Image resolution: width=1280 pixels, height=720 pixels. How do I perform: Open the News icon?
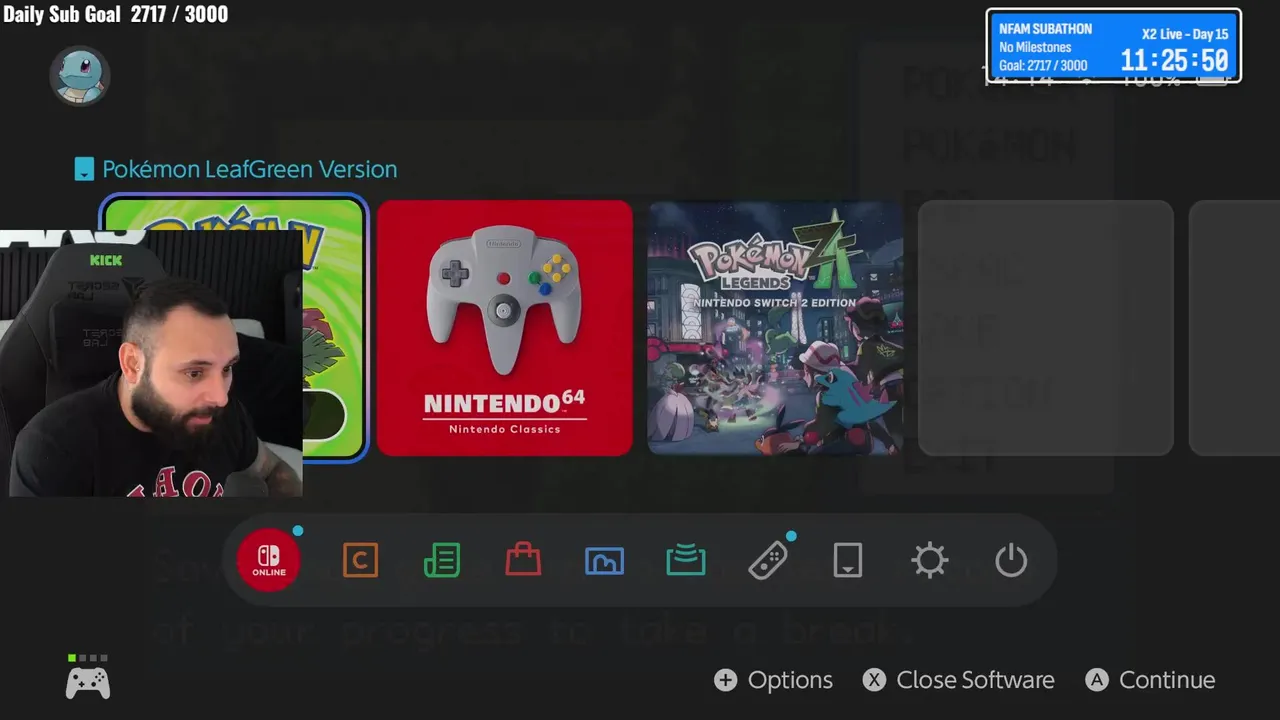[442, 560]
